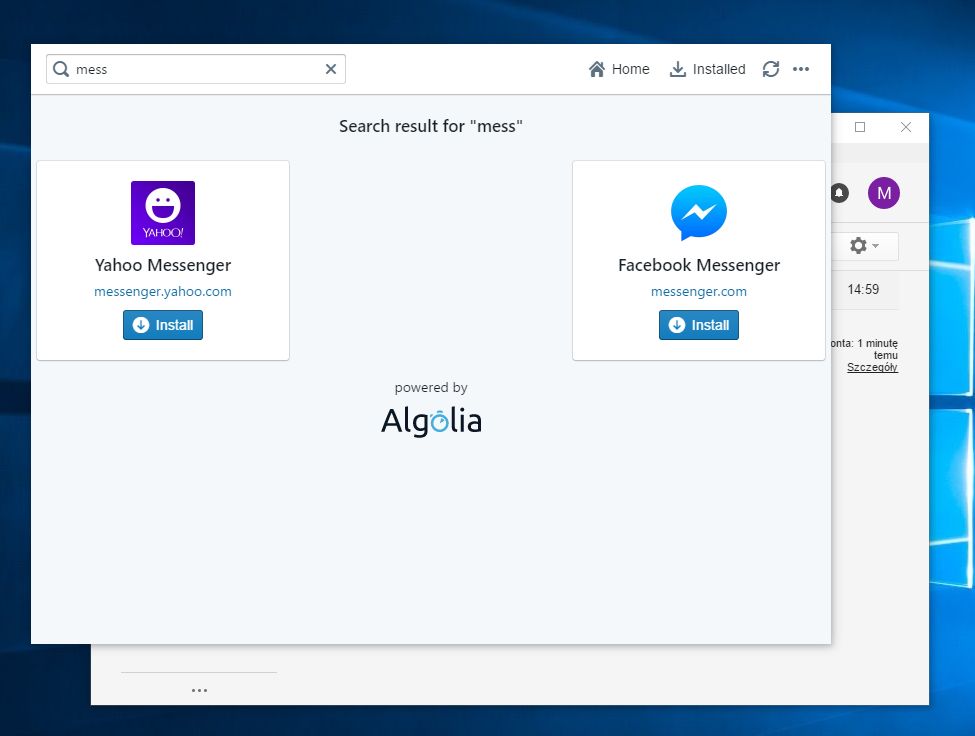Click the "powered by" text
975x736 pixels.
431,387
